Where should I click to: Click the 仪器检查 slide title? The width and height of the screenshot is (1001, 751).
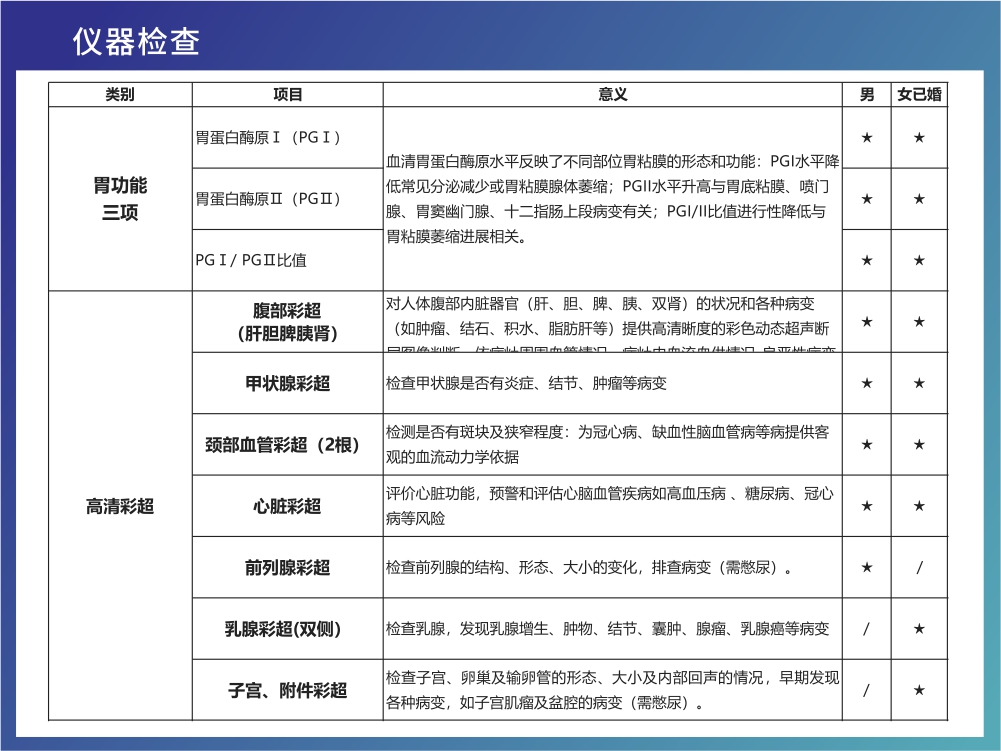(136, 42)
